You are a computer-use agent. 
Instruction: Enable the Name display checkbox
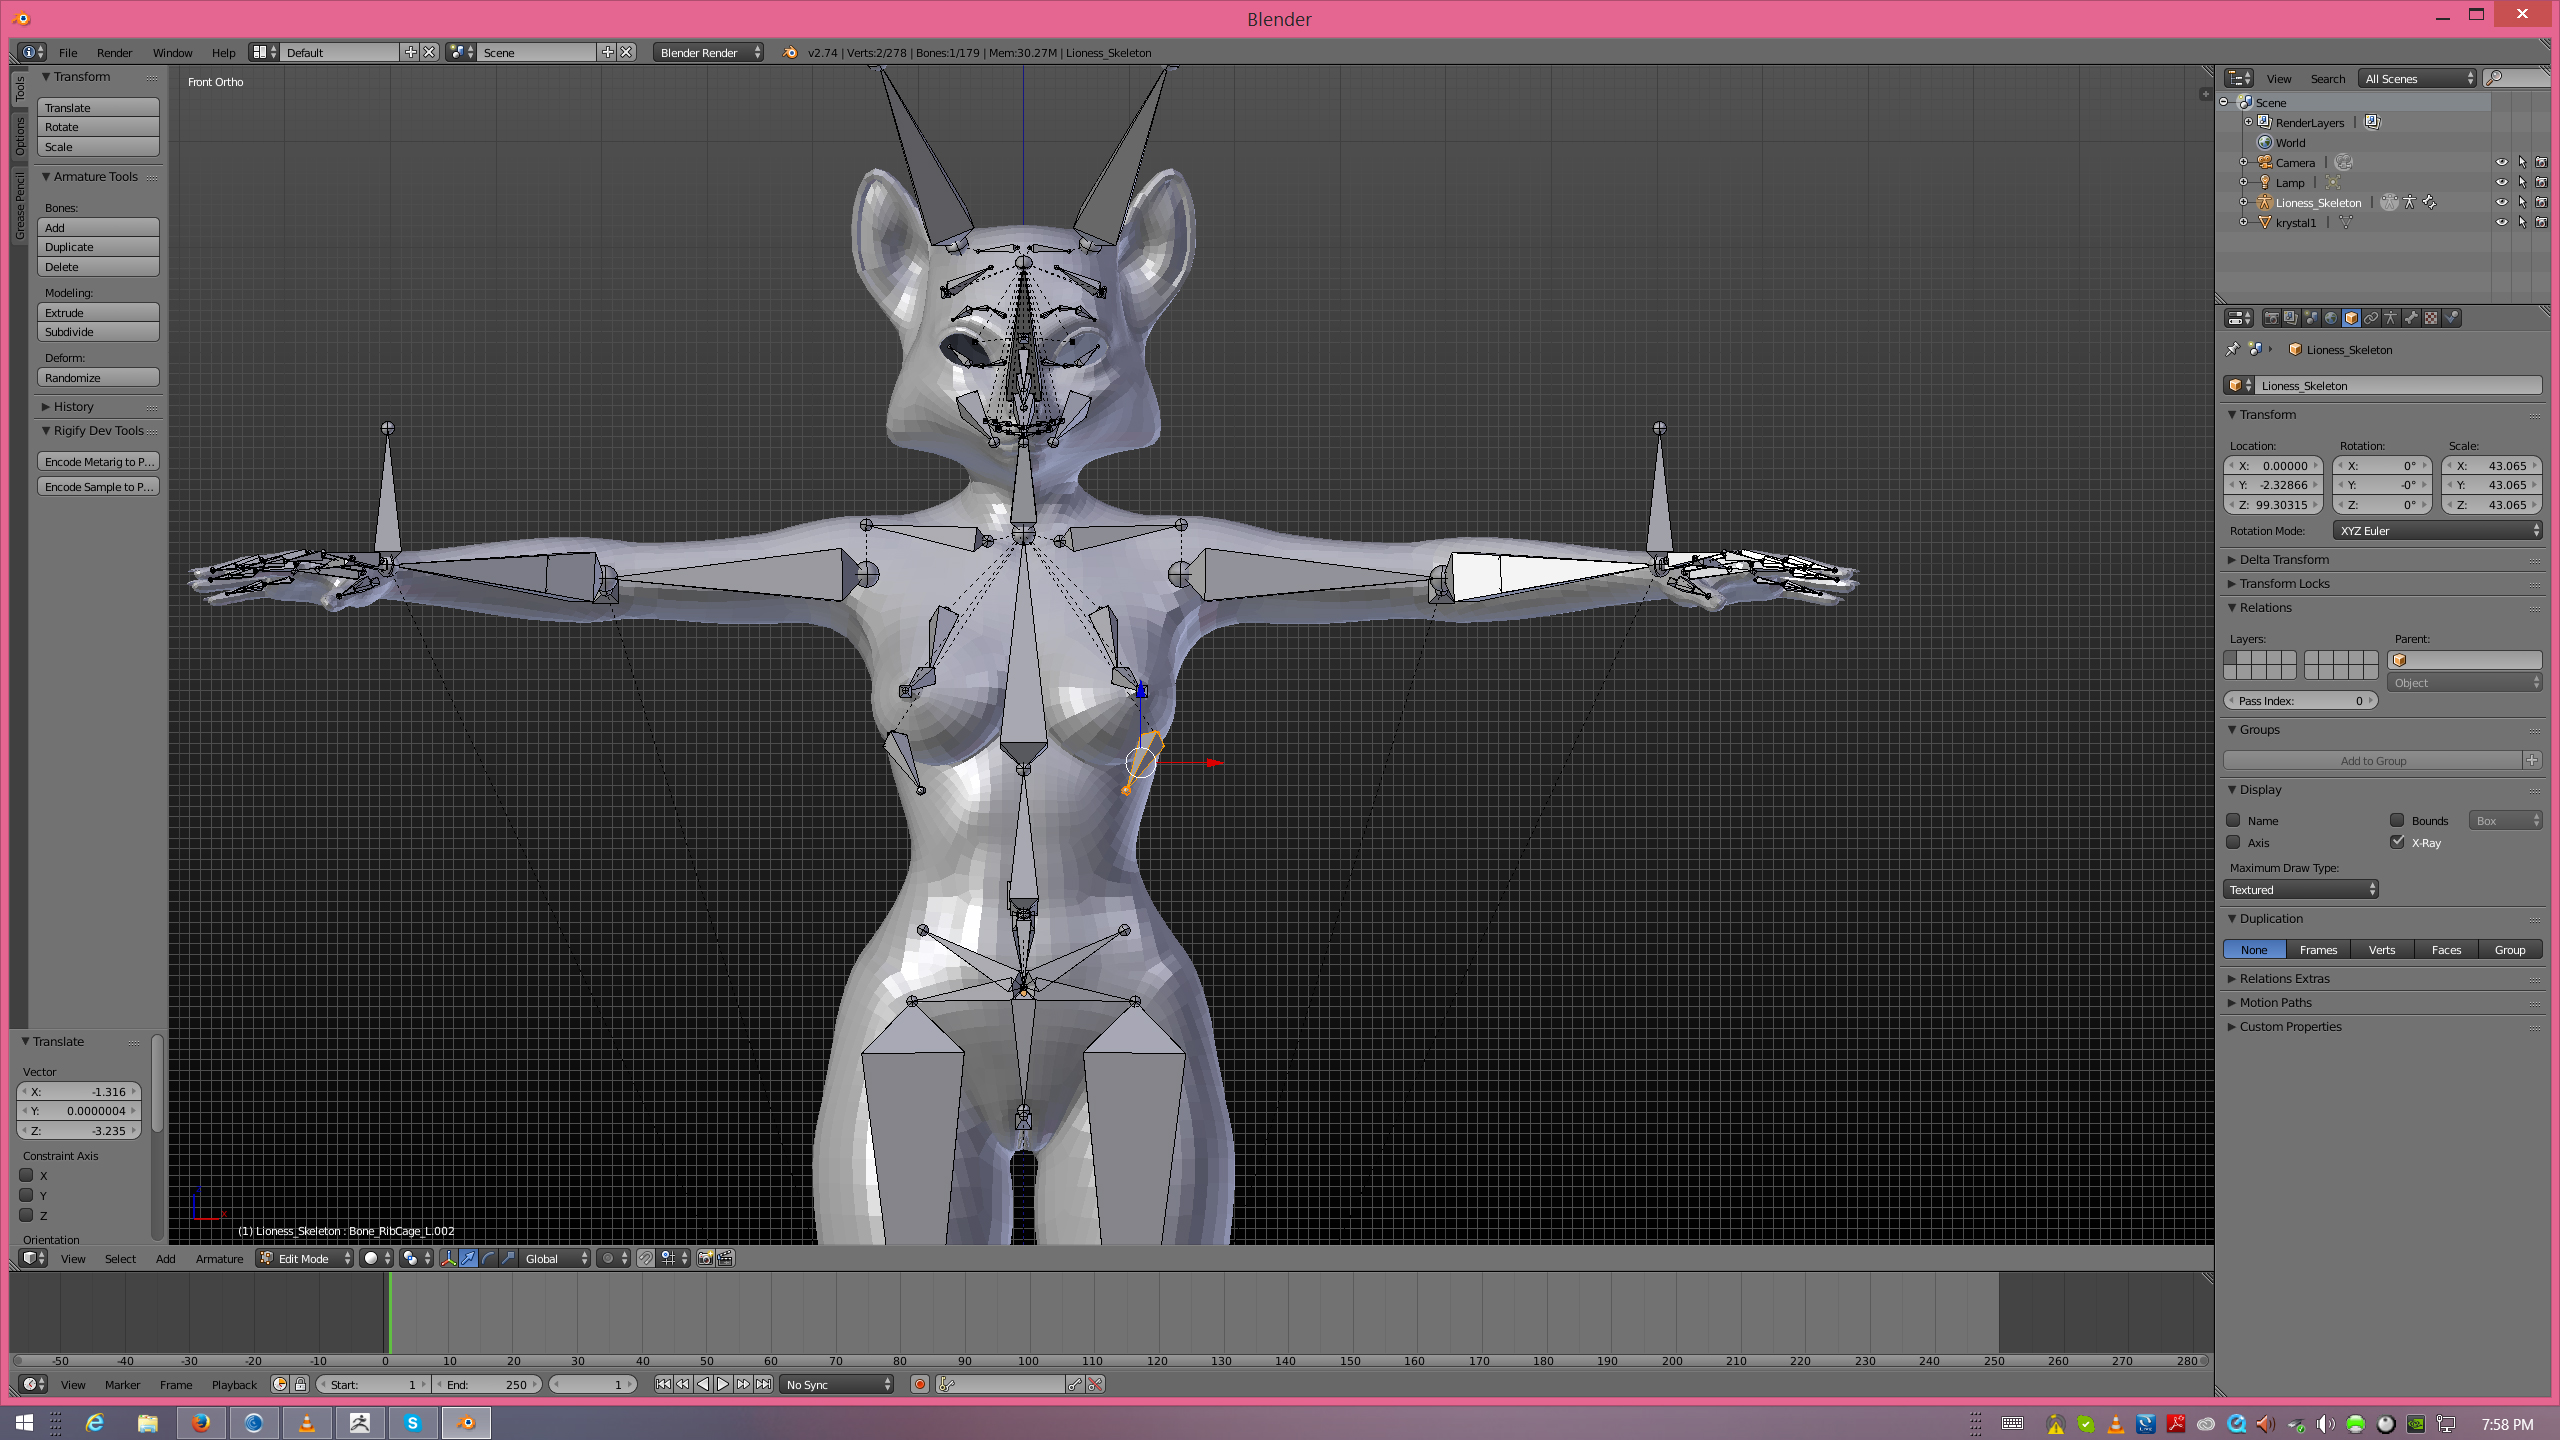pyautogui.click(x=2233, y=820)
